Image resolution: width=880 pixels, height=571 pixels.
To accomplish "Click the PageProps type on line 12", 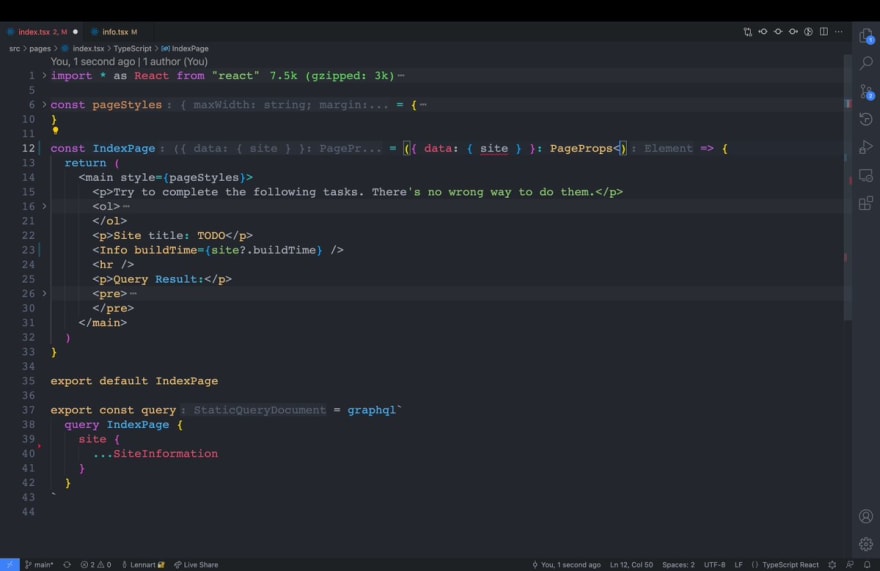I will click(581, 148).
